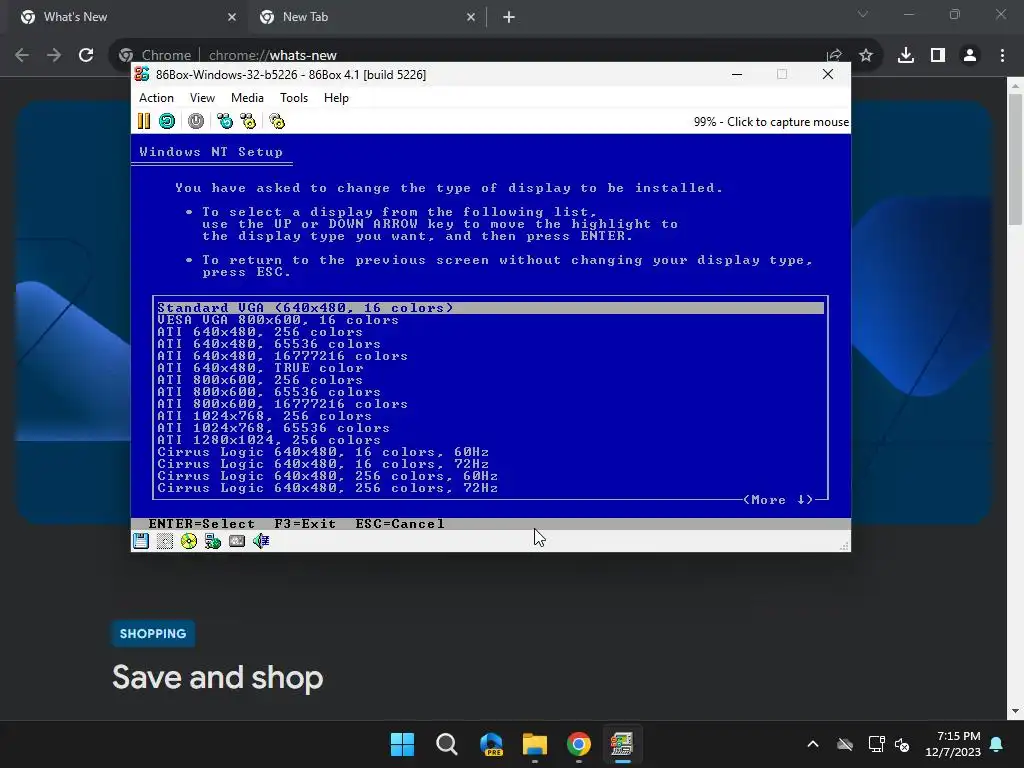1024x768 pixels.
Task: Click the sound speaker status icon
Action: (x=261, y=541)
